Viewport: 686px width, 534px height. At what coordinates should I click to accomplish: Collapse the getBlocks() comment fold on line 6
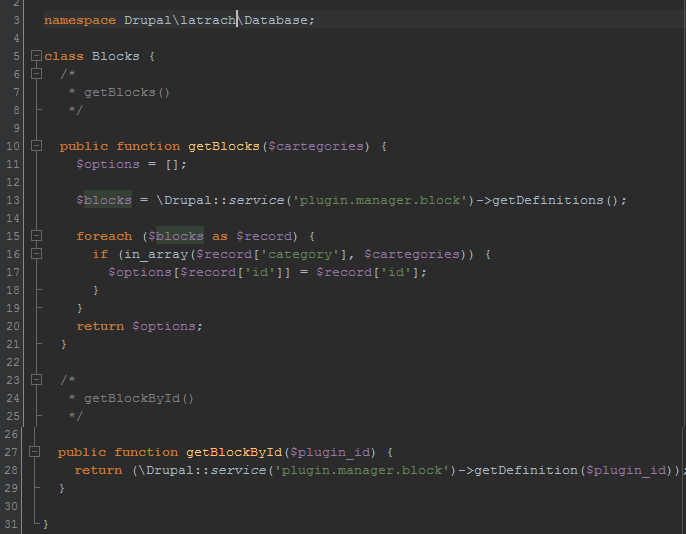[x=36, y=73]
